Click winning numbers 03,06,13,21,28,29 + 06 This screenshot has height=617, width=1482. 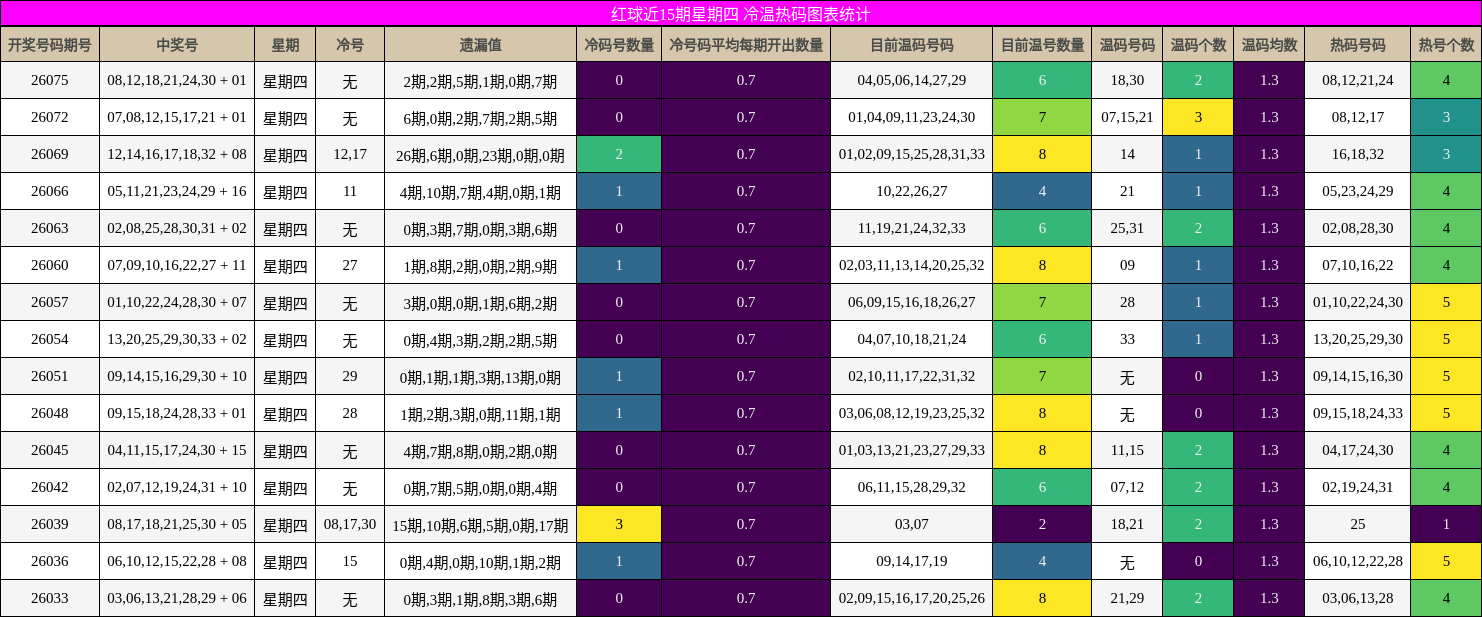pos(177,598)
